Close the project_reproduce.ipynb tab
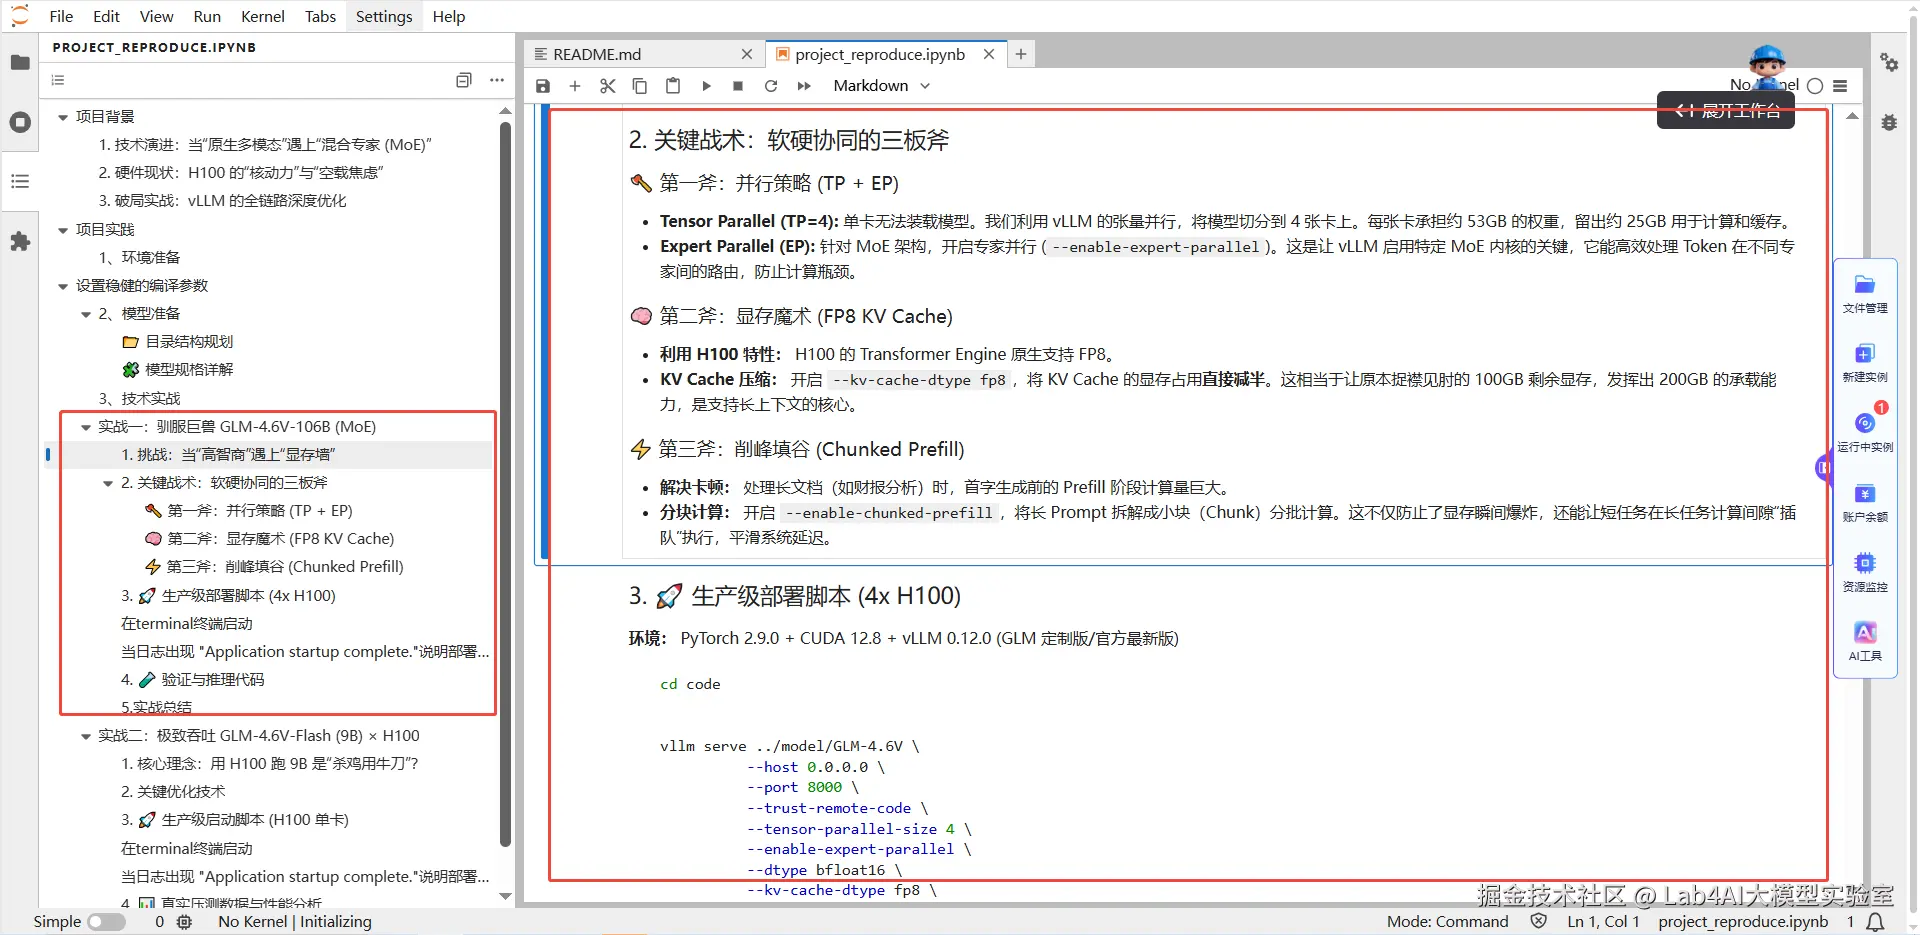 tap(989, 54)
